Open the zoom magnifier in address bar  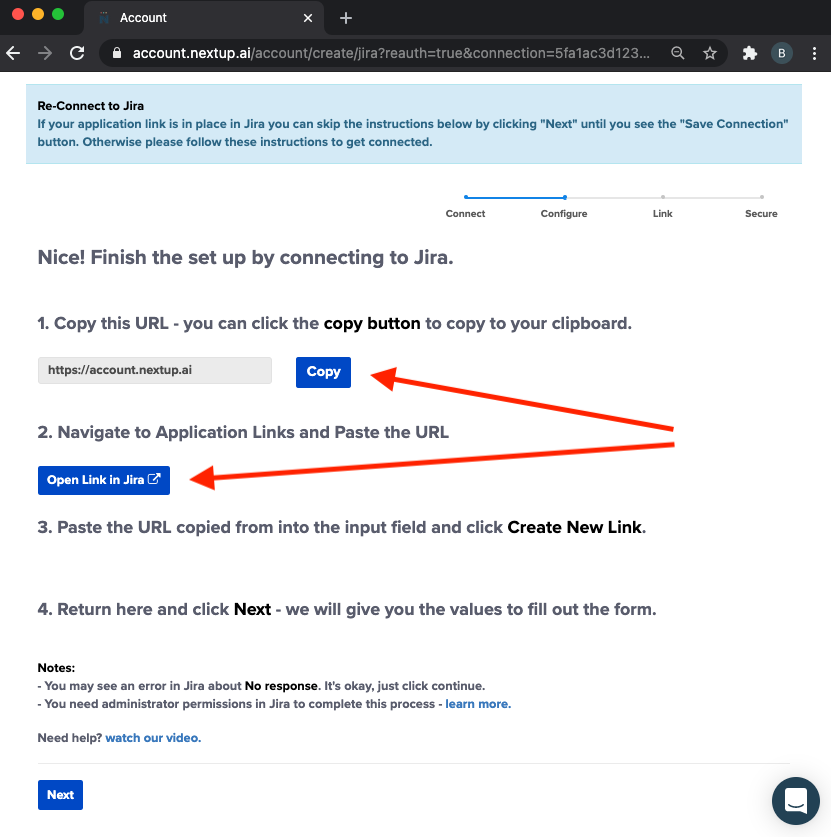(677, 53)
